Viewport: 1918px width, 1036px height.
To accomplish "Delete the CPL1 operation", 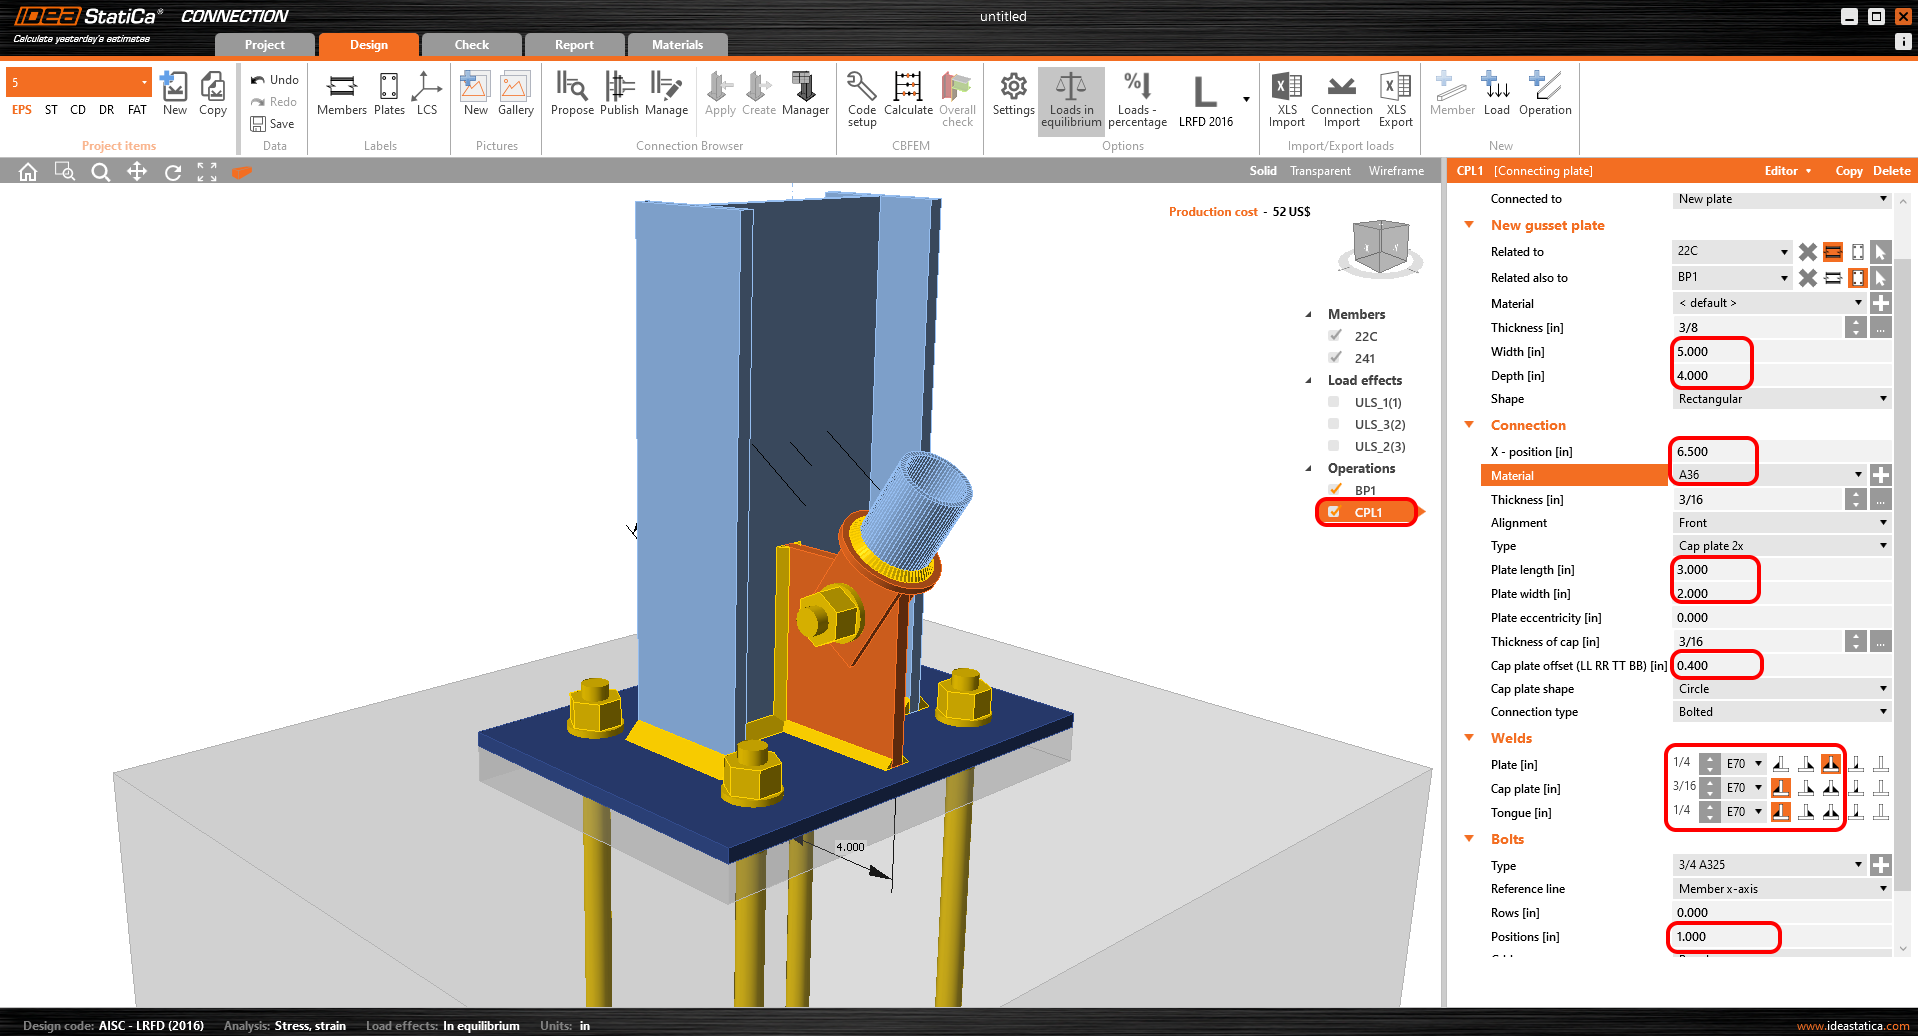I will 1891,171.
